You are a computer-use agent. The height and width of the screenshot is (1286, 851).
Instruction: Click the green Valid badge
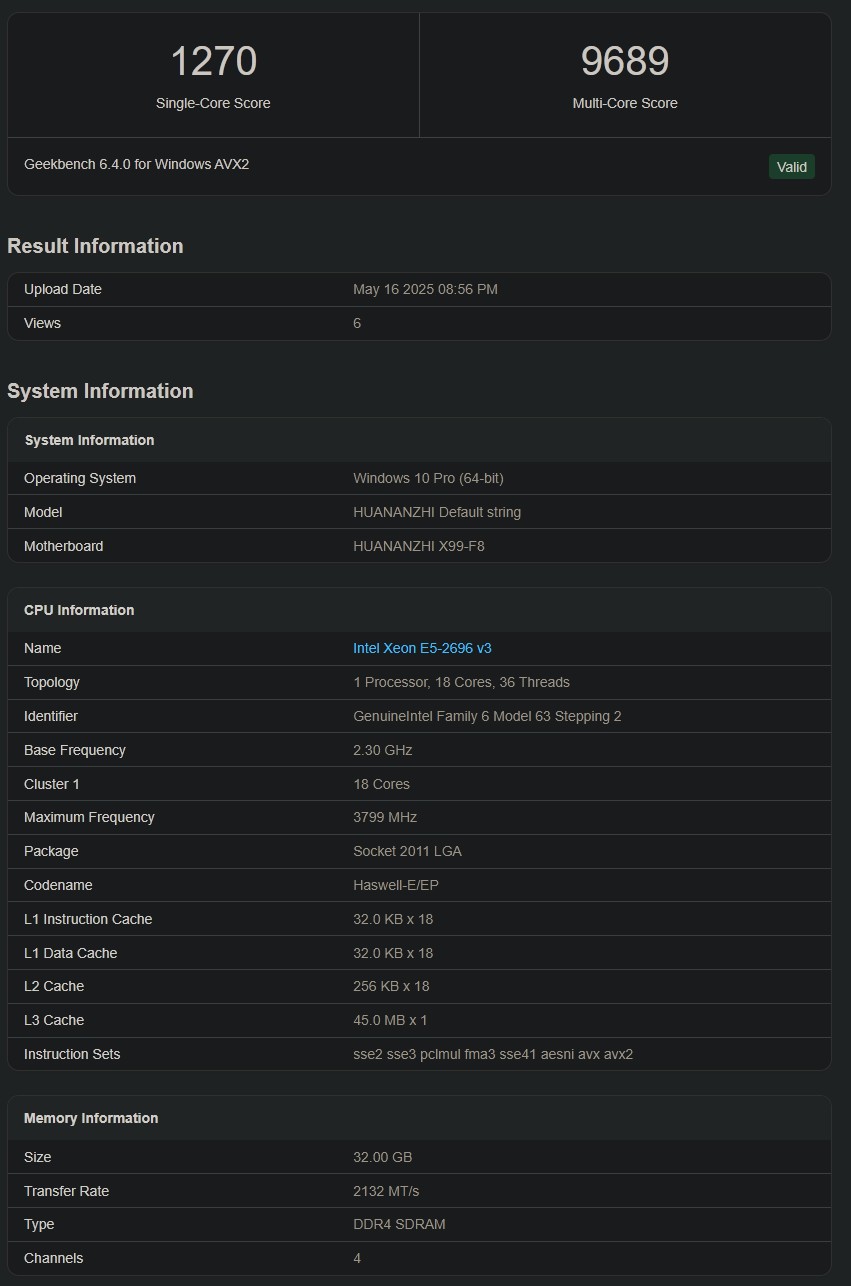(791, 167)
